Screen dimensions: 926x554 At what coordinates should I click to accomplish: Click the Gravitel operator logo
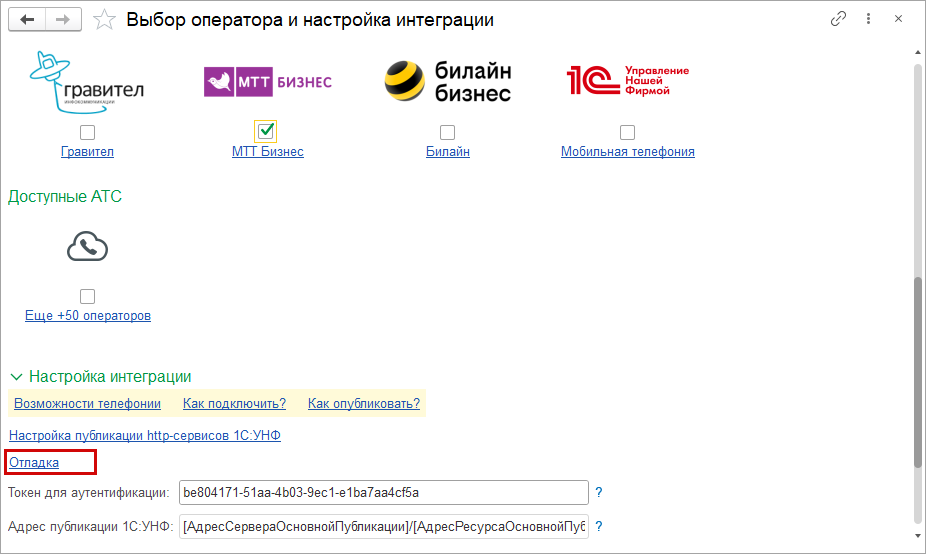click(x=87, y=84)
